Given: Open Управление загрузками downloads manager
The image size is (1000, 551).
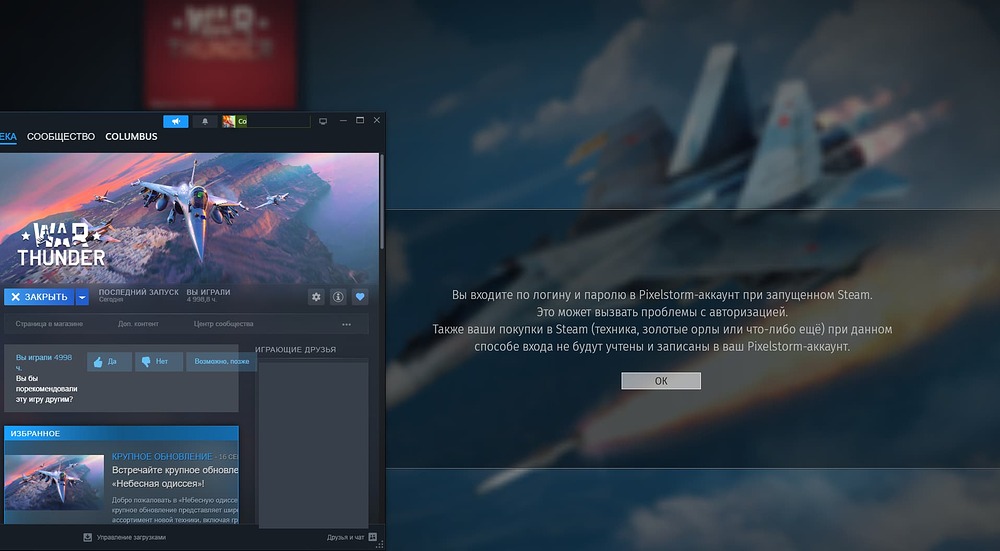Looking at the screenshot, I should tap(131, 538).
